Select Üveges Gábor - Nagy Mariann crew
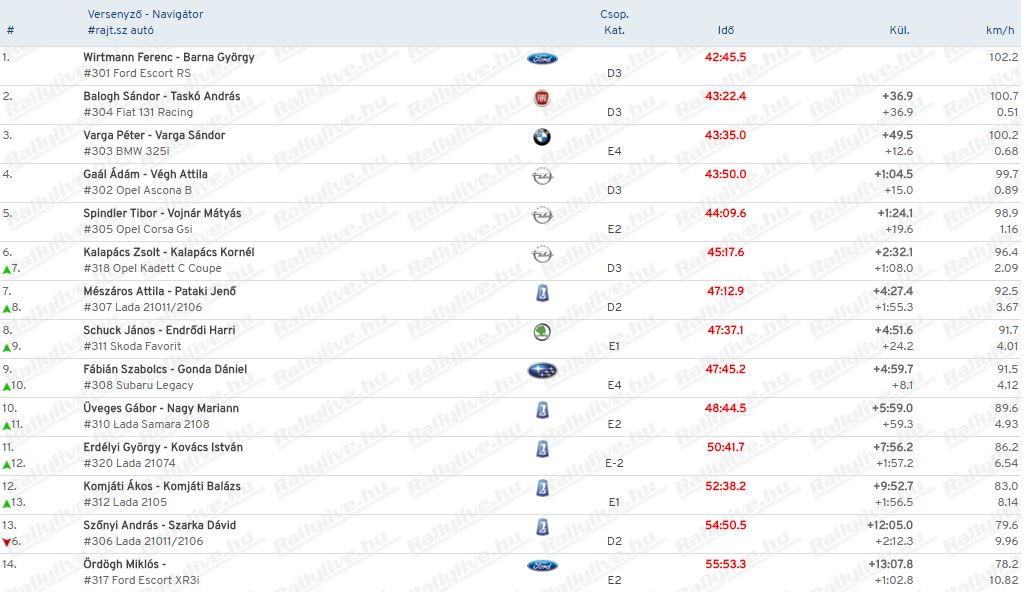Screen dimensions: 1026x596 tap(160, 408)
